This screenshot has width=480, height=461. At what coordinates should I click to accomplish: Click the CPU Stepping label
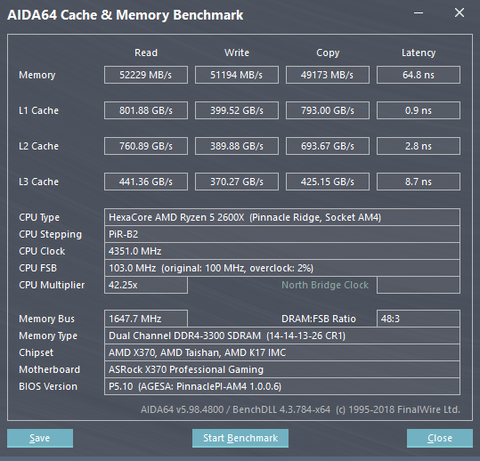50,235
